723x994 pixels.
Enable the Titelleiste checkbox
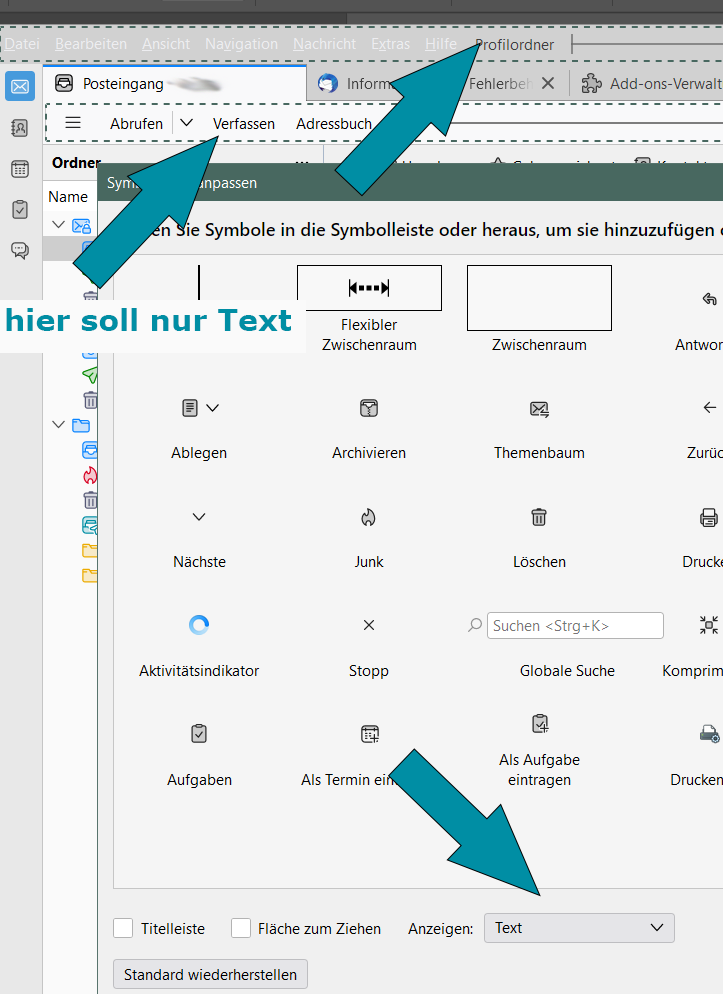[123, 928]
